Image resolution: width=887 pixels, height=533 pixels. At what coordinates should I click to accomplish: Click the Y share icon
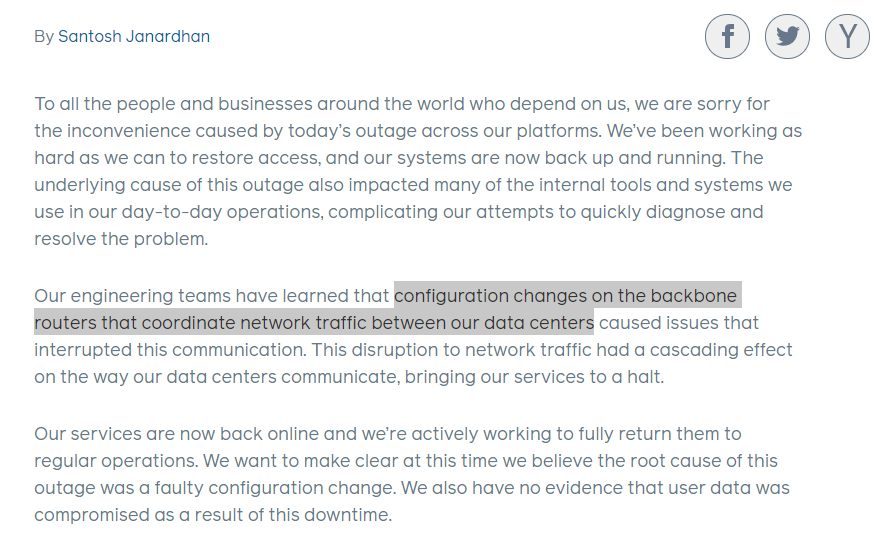pos(847,37)
